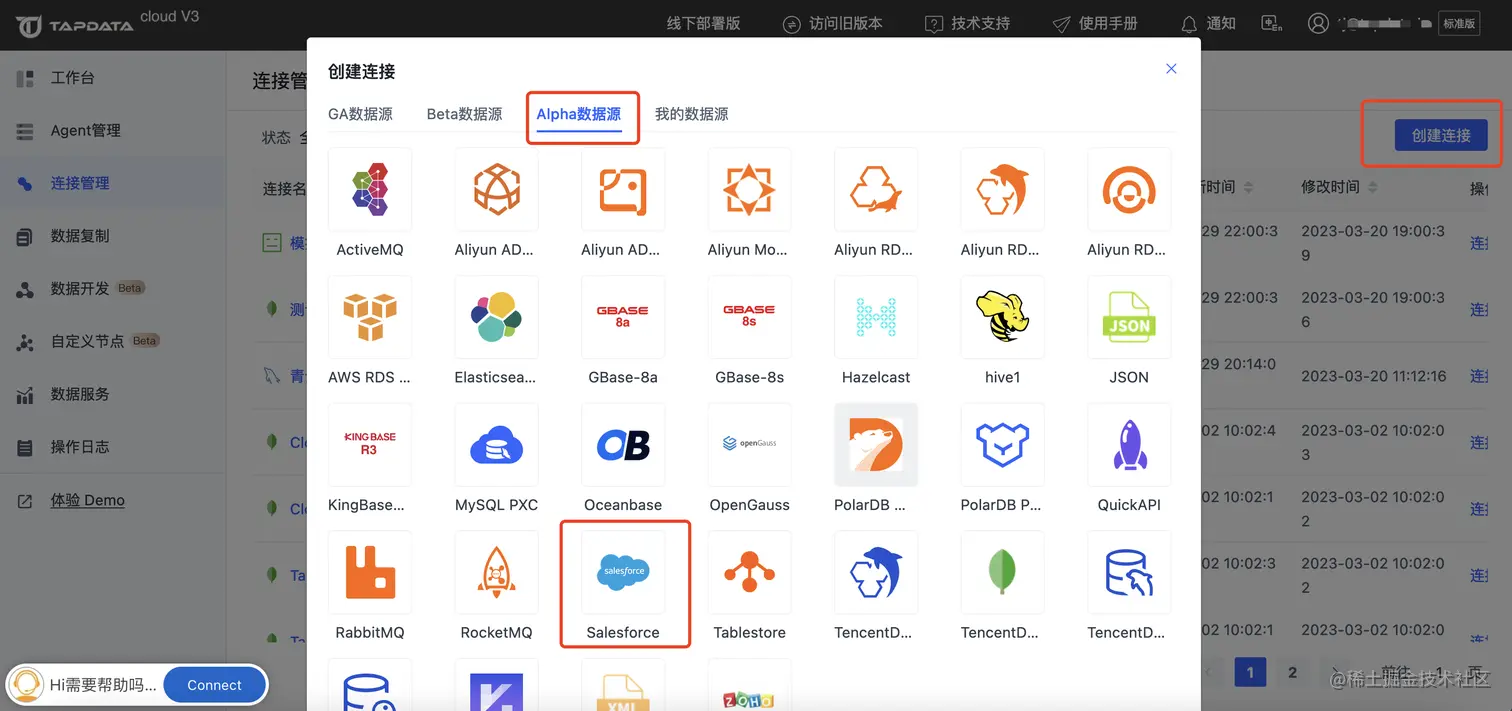Switch to the Alpha数据源 tab
Image resolution: width=1512 pixels, height=711 pixels.
(579, 114)
